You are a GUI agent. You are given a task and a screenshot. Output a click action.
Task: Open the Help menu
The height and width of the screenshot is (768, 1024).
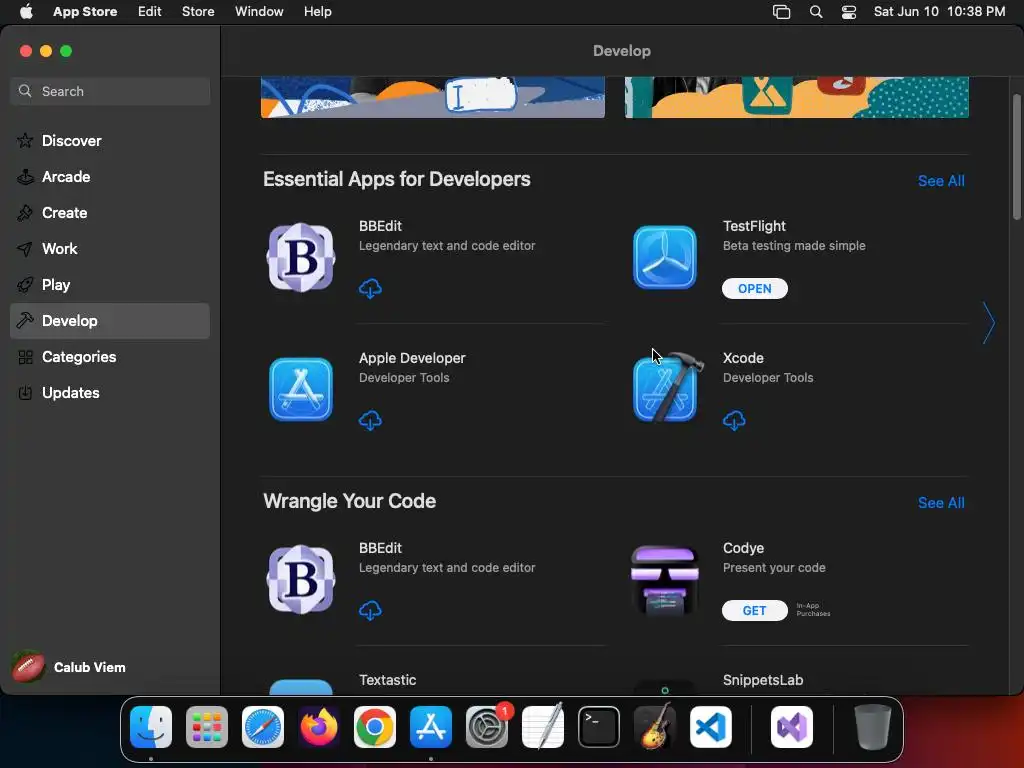[317, 12]
